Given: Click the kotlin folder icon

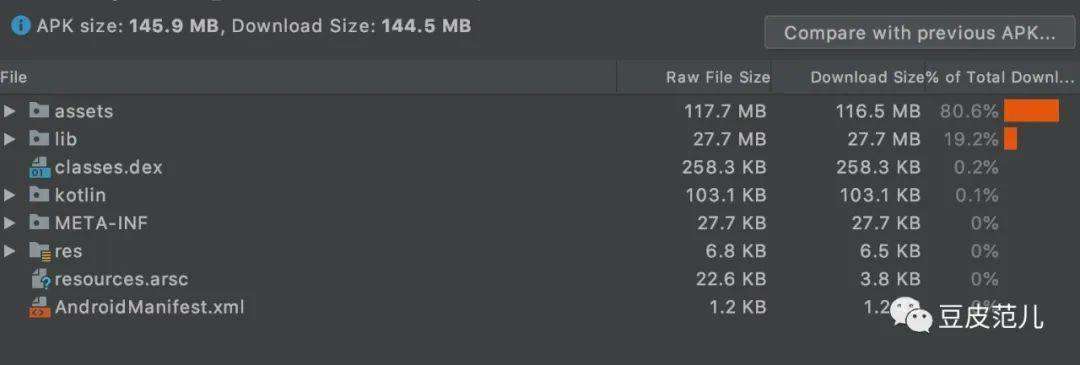Looking at the screenshot, I should point(39,195).
